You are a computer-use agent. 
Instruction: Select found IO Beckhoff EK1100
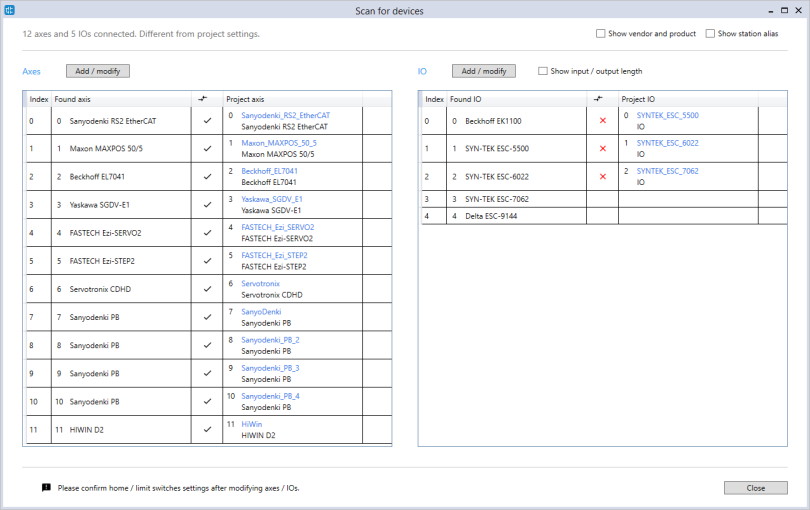[x=493, y=121]
